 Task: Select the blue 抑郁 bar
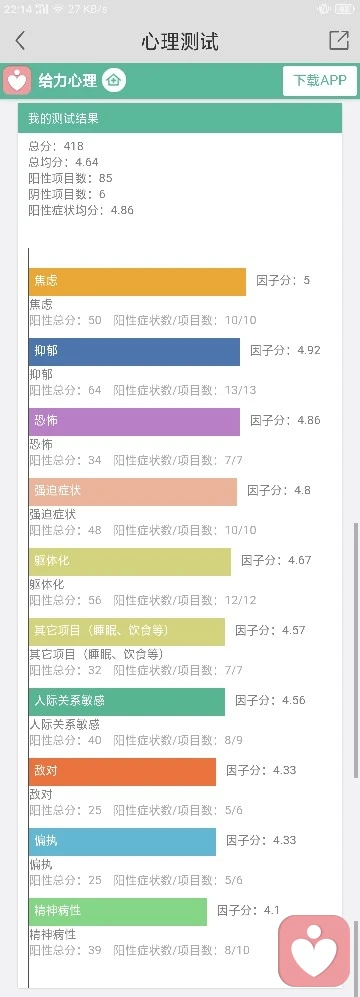point(134,352)
